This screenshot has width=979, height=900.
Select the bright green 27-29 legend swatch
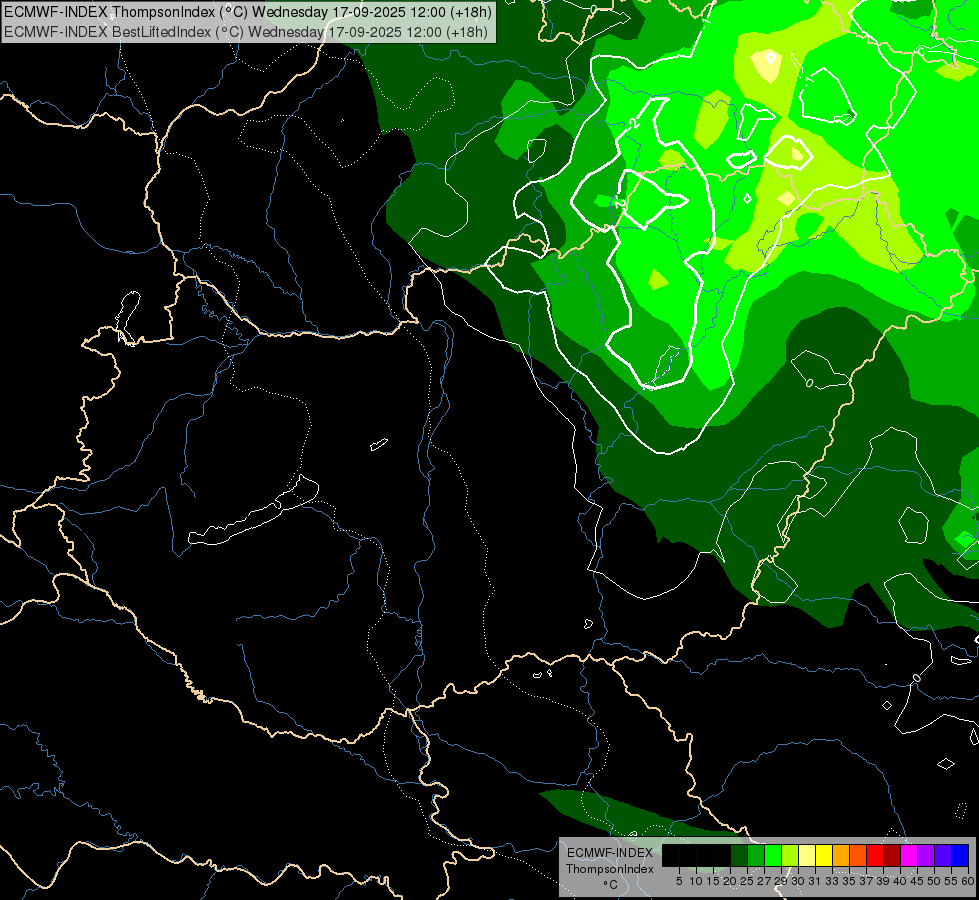click(773, 855)
